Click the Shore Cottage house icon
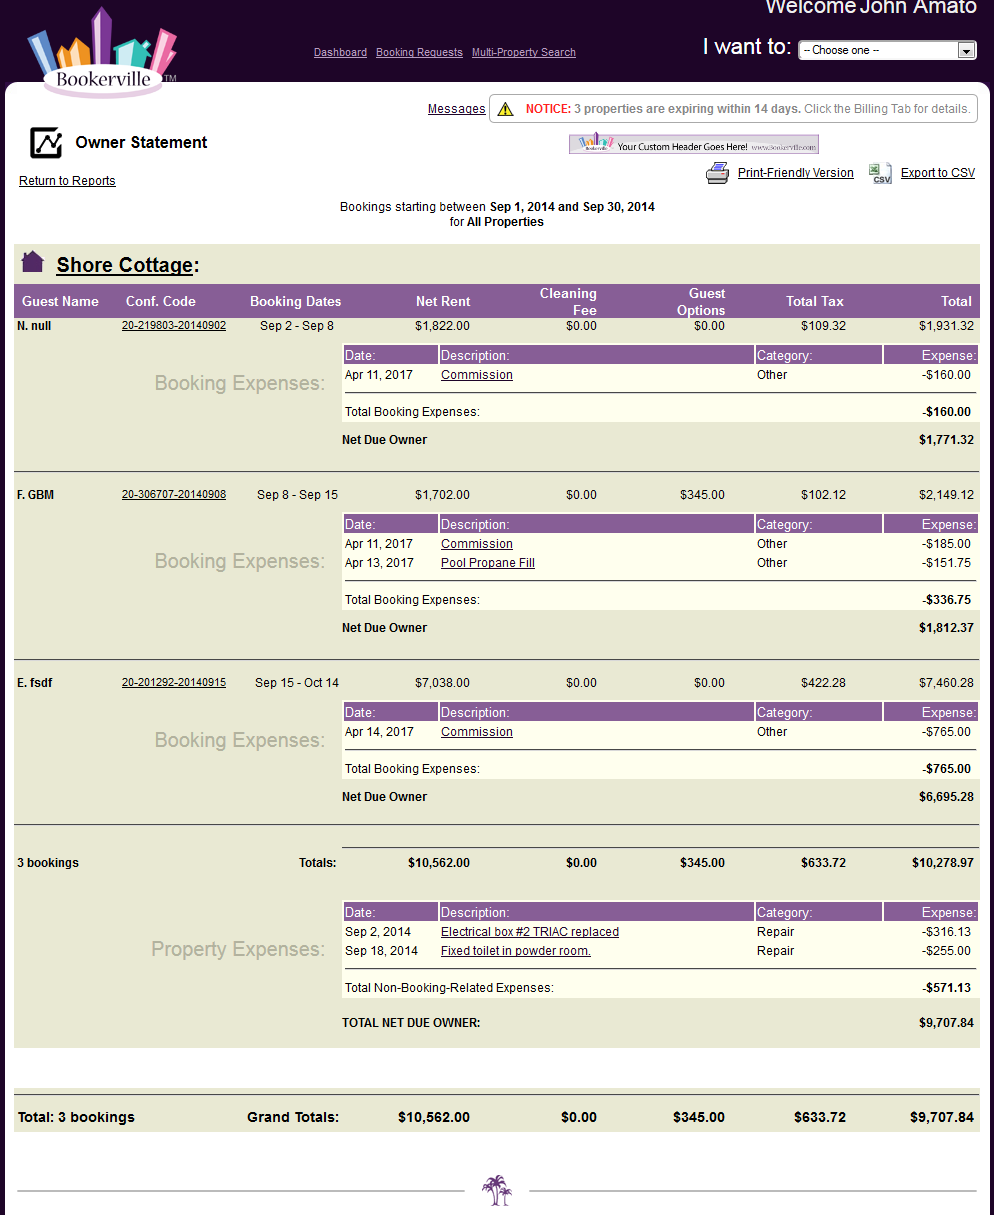 [x=33, y=262]
